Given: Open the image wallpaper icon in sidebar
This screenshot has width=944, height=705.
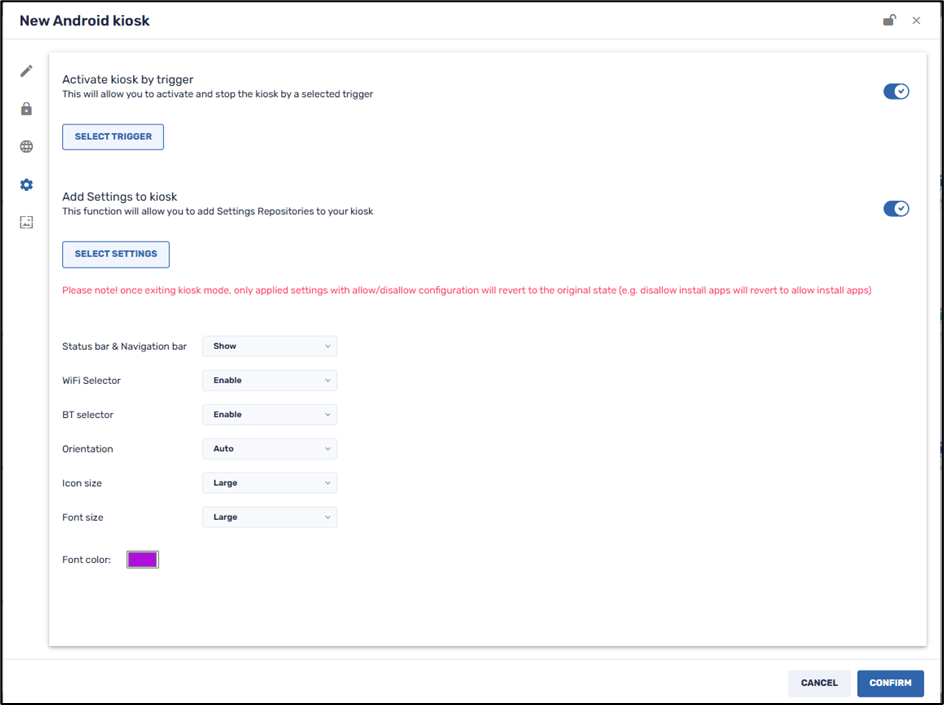Looking at the screenshot, I should coord(26,222).
